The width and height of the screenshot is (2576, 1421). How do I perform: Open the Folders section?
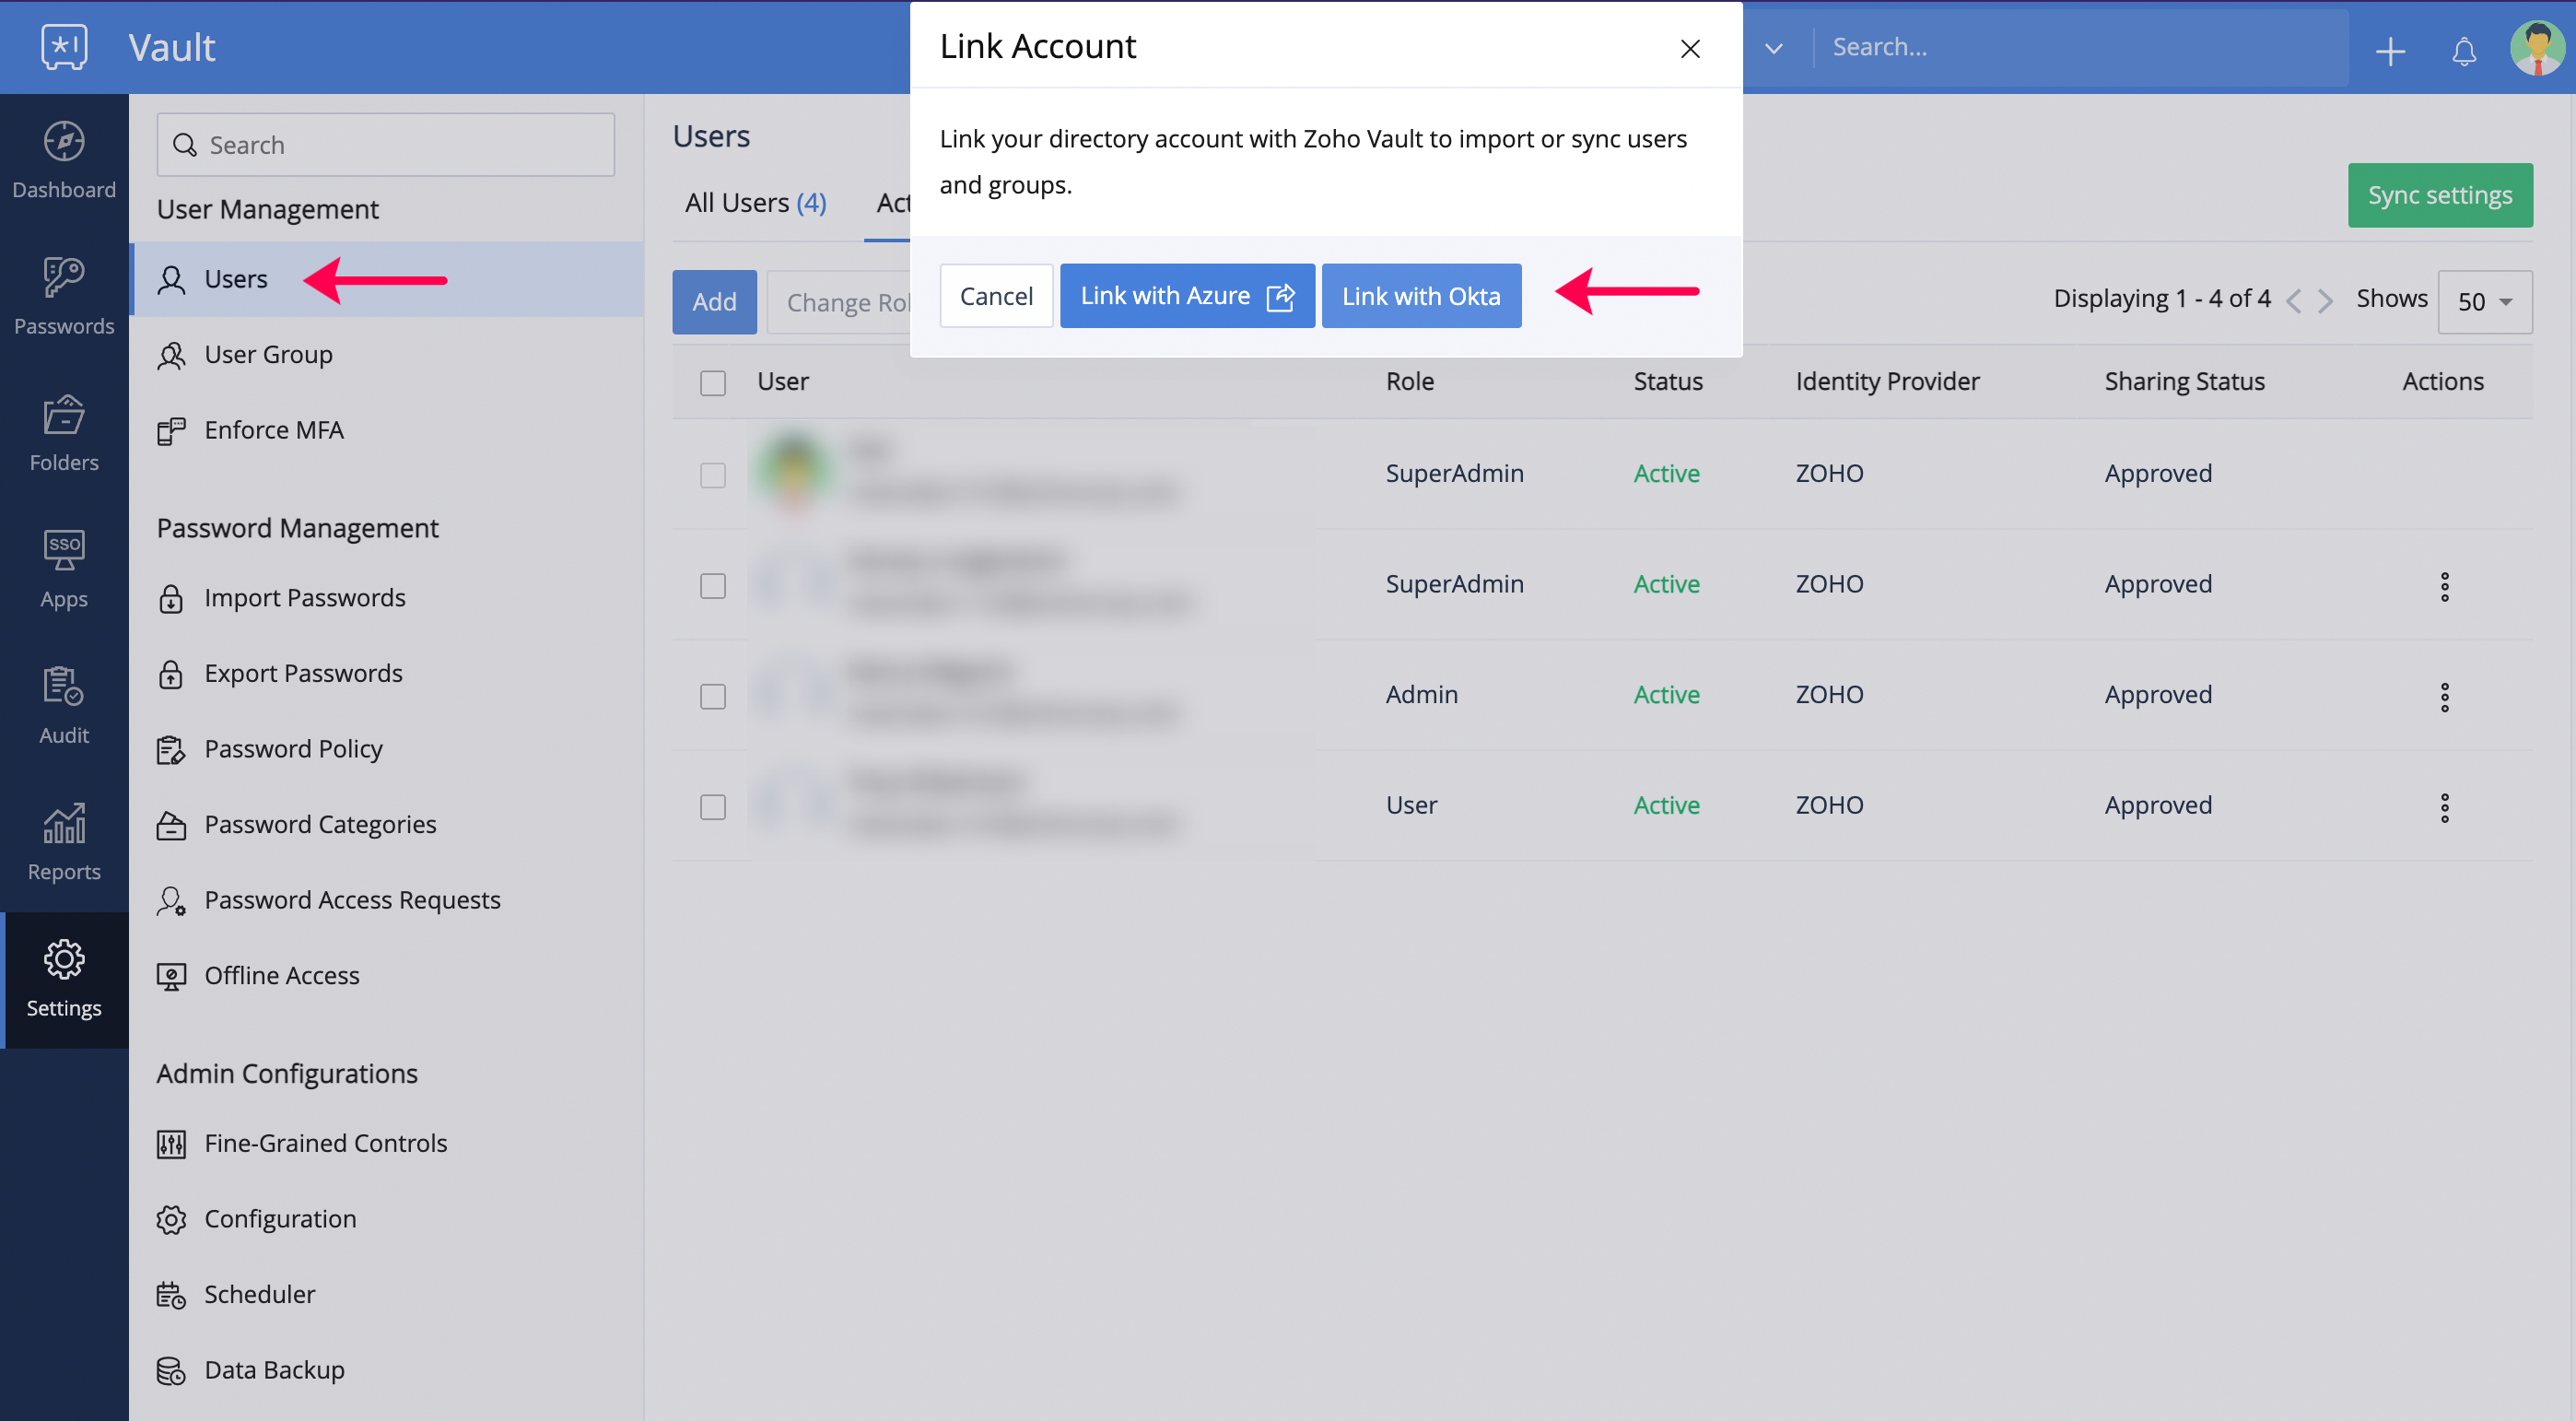64,433
